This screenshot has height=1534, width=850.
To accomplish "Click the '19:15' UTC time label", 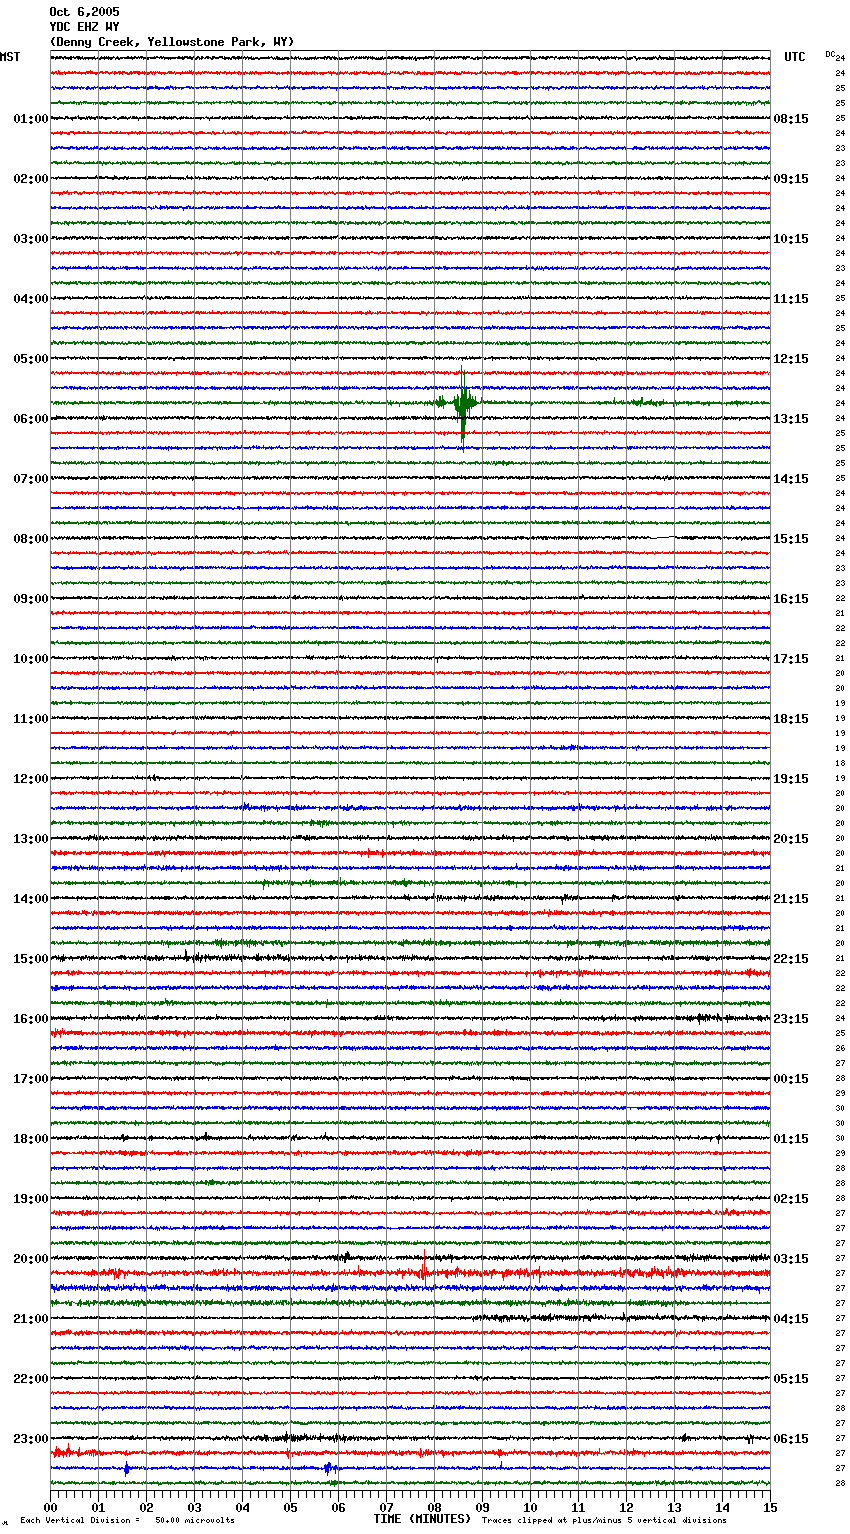I will pos(791,779).
